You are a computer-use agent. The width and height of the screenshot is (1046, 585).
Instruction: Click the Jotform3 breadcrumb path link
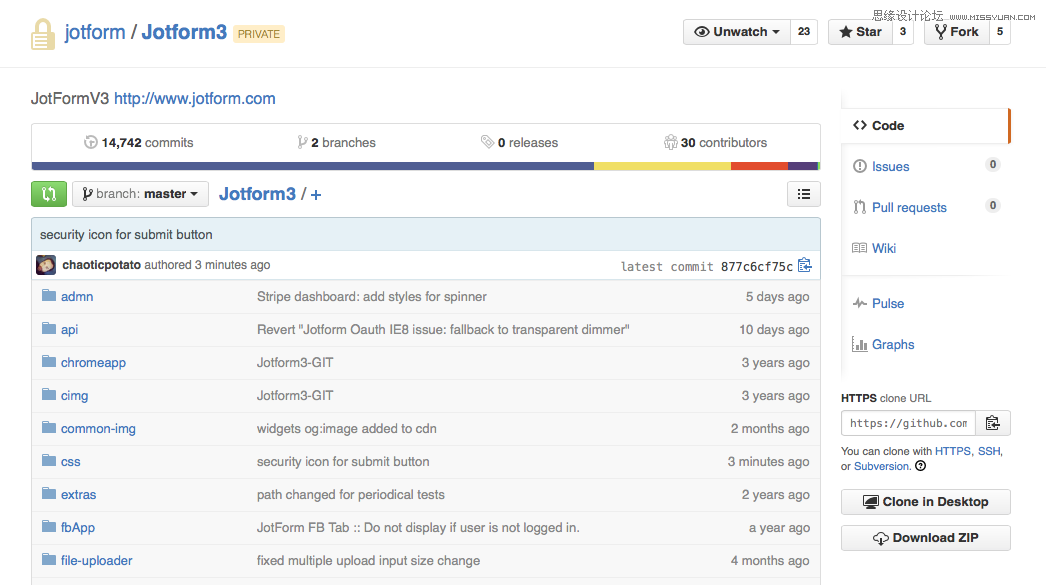point(257,194)
